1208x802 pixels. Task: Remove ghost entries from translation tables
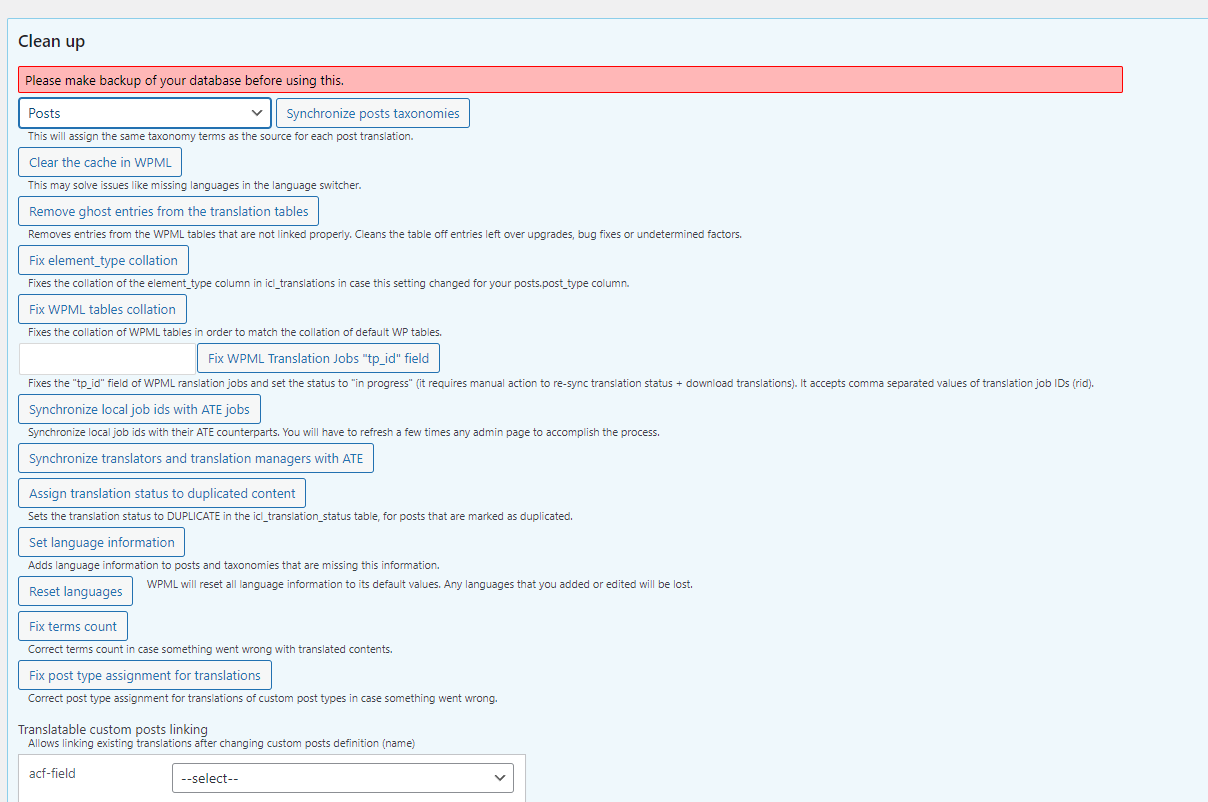pyautogui.click(x=169, y=211)
